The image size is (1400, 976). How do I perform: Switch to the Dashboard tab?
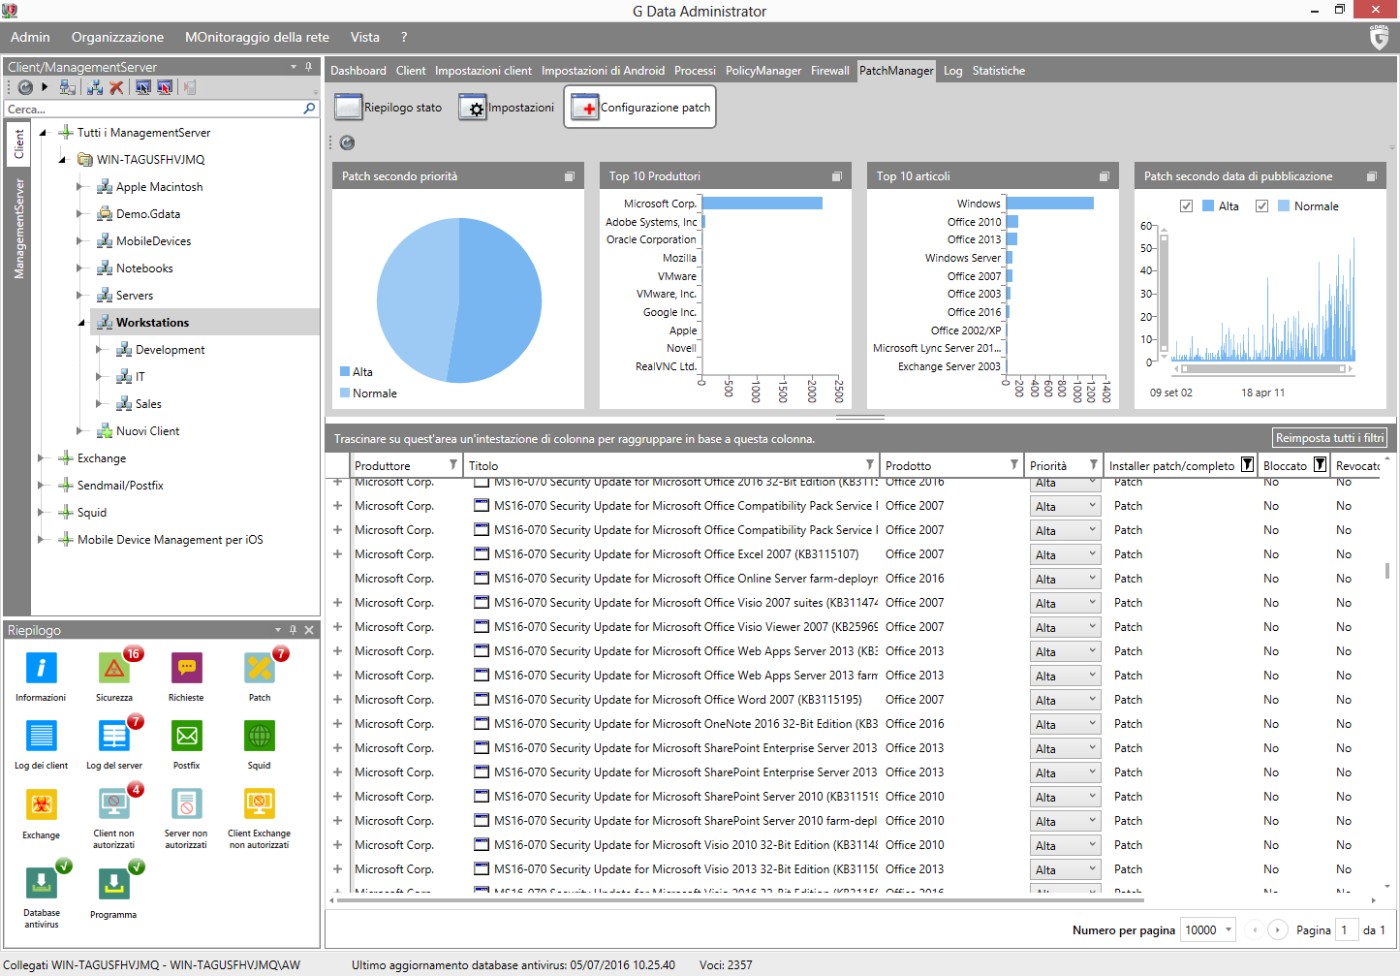click(358, 71)
